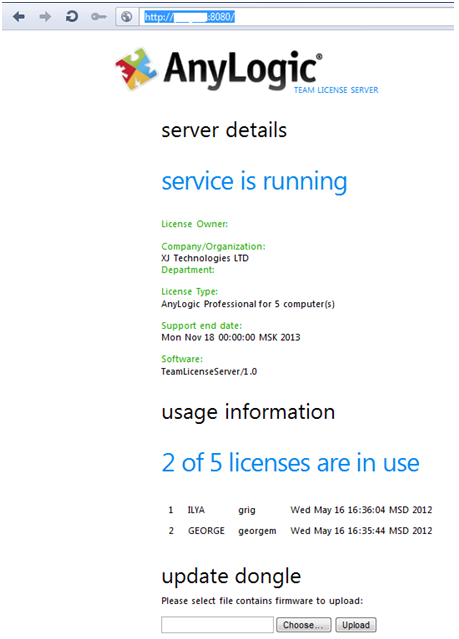Click the 'server details' heading
Image resolution: width=459 pixels, height=639 pixels.
(x=224, y=130)
